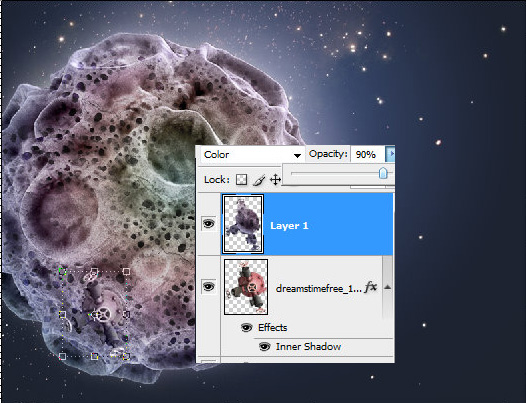
Task: Toggle lock transparent pixels icon
Action: pyautogui.click(x=242, y=180)
